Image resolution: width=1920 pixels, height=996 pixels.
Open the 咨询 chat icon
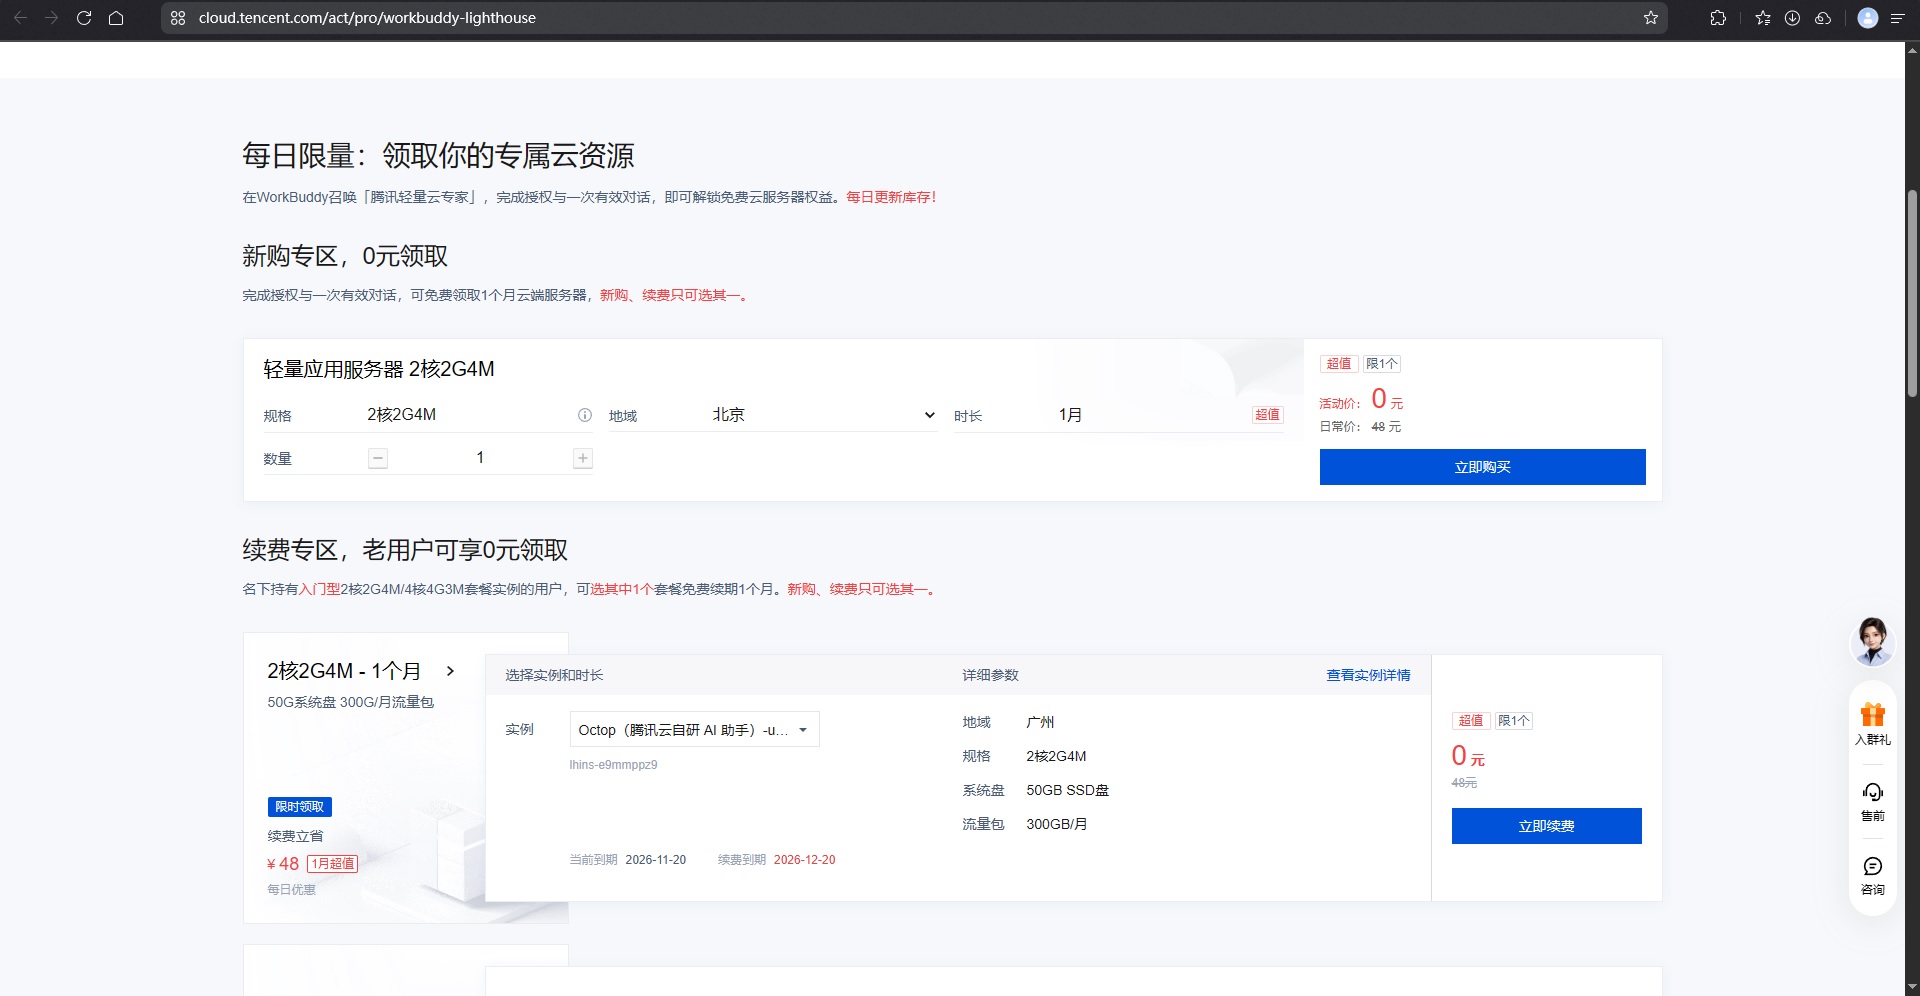(x=1872, y=876)
